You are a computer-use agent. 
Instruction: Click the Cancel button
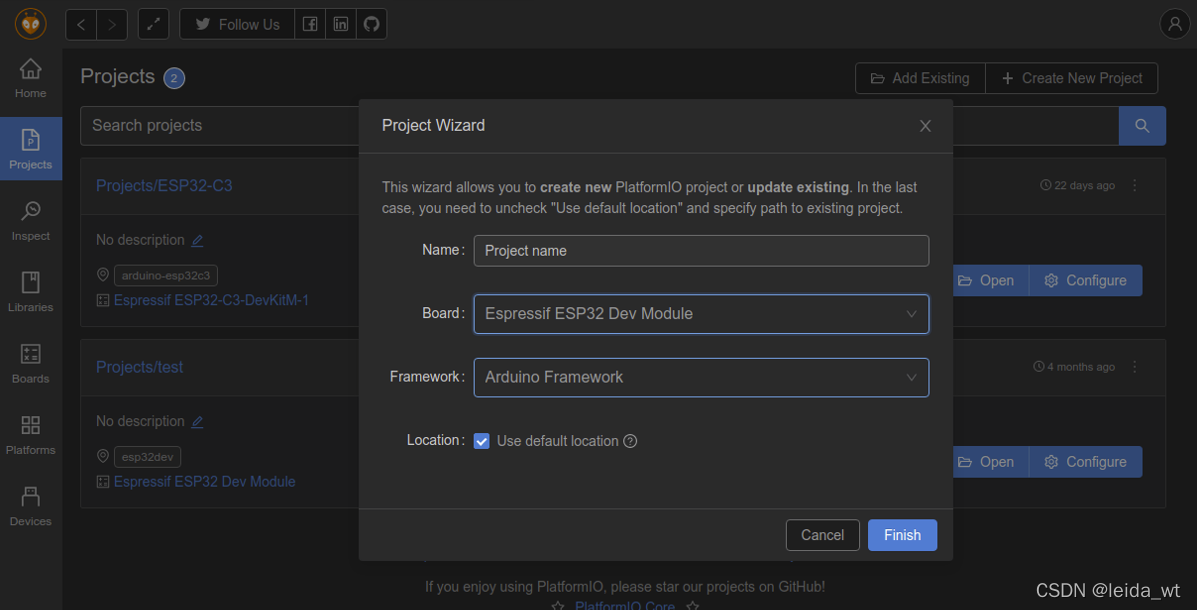point(823,535)
